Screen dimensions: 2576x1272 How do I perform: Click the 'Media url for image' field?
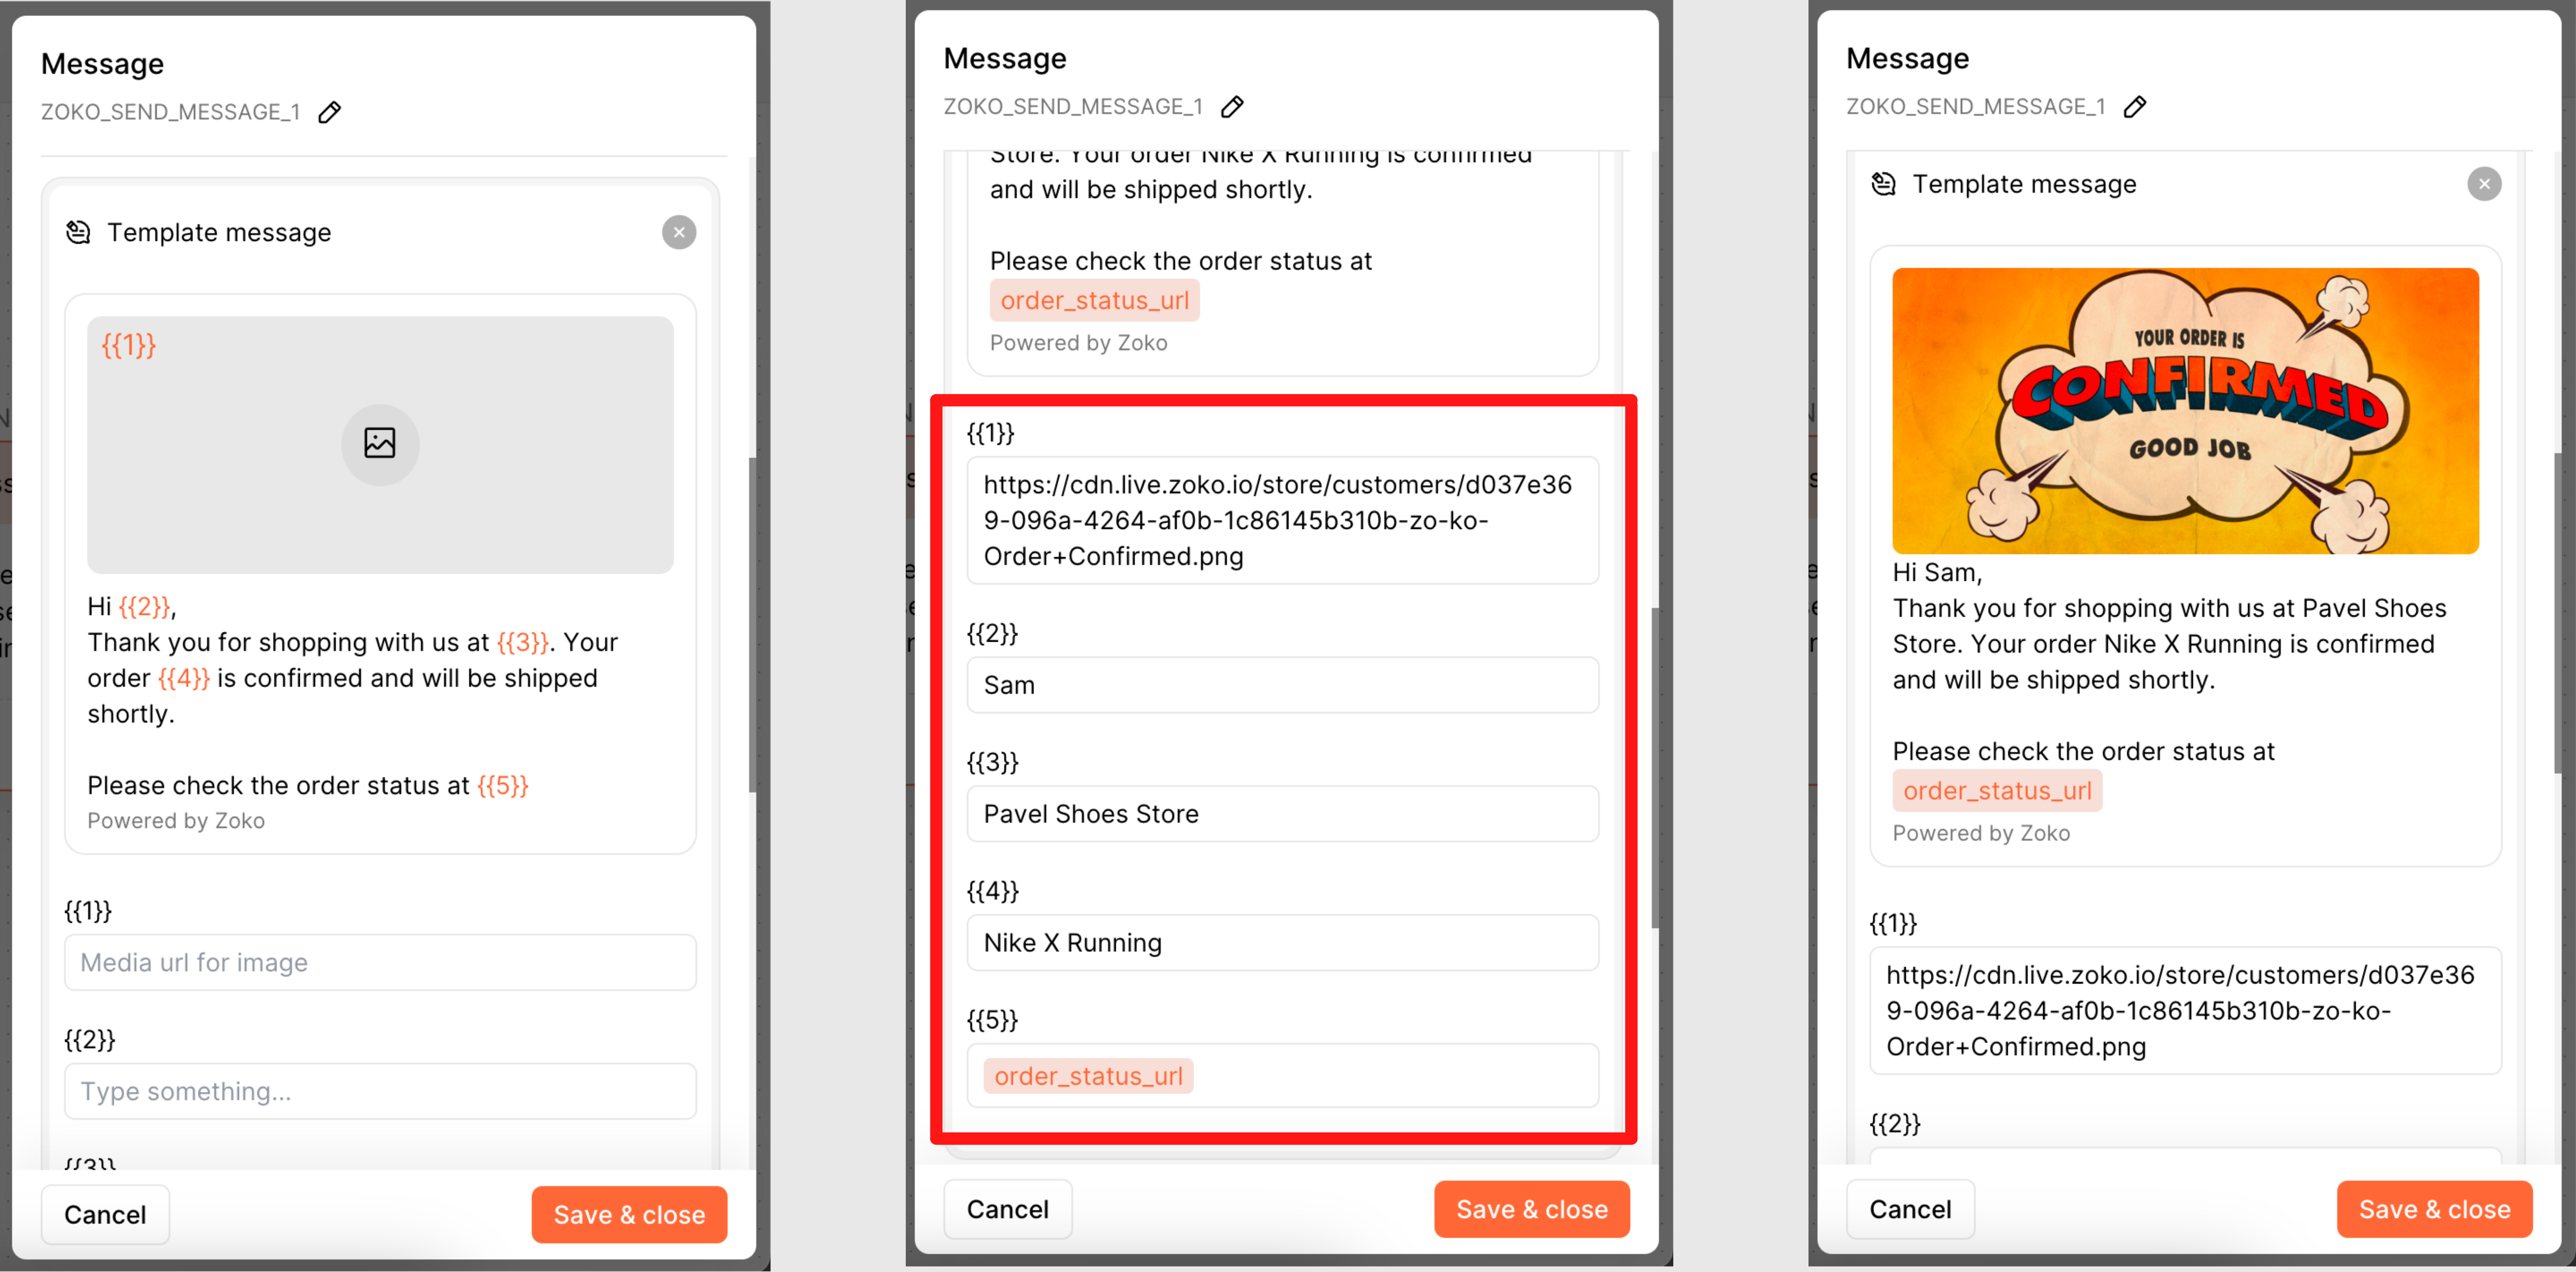pyautogui.click(x=380, y=962)
